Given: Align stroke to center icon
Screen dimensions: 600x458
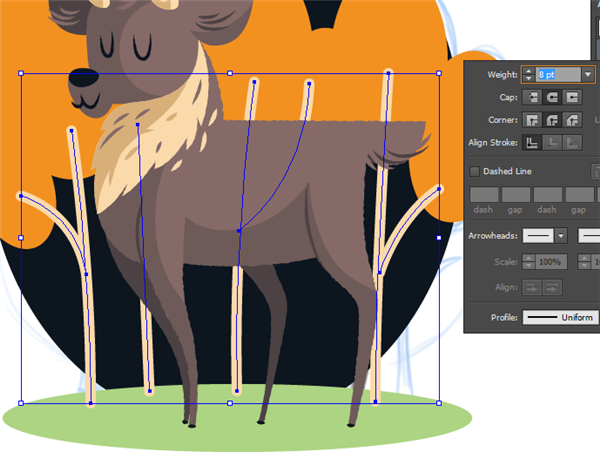Looking at the screenshot, I should 532,142.
